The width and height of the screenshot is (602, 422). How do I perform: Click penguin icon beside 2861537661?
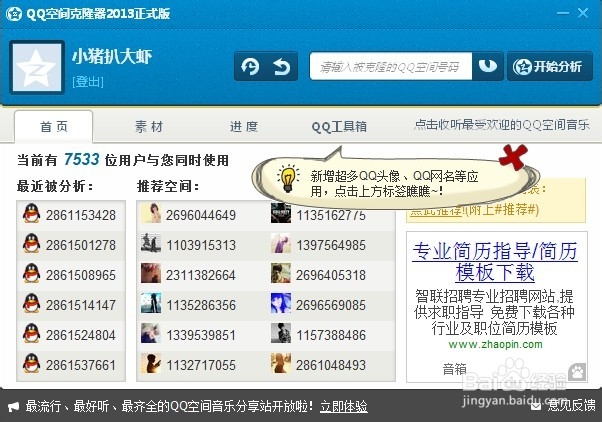[x=31, y=363]
